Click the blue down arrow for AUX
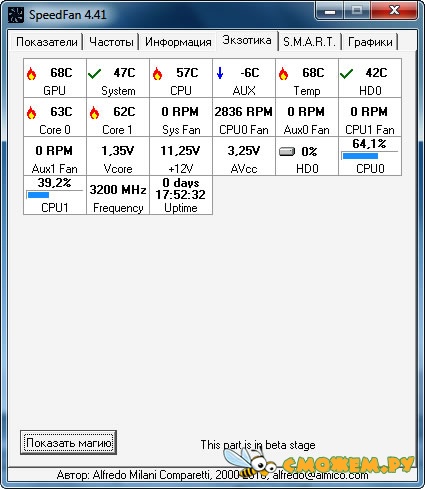 tap(220, 73)
